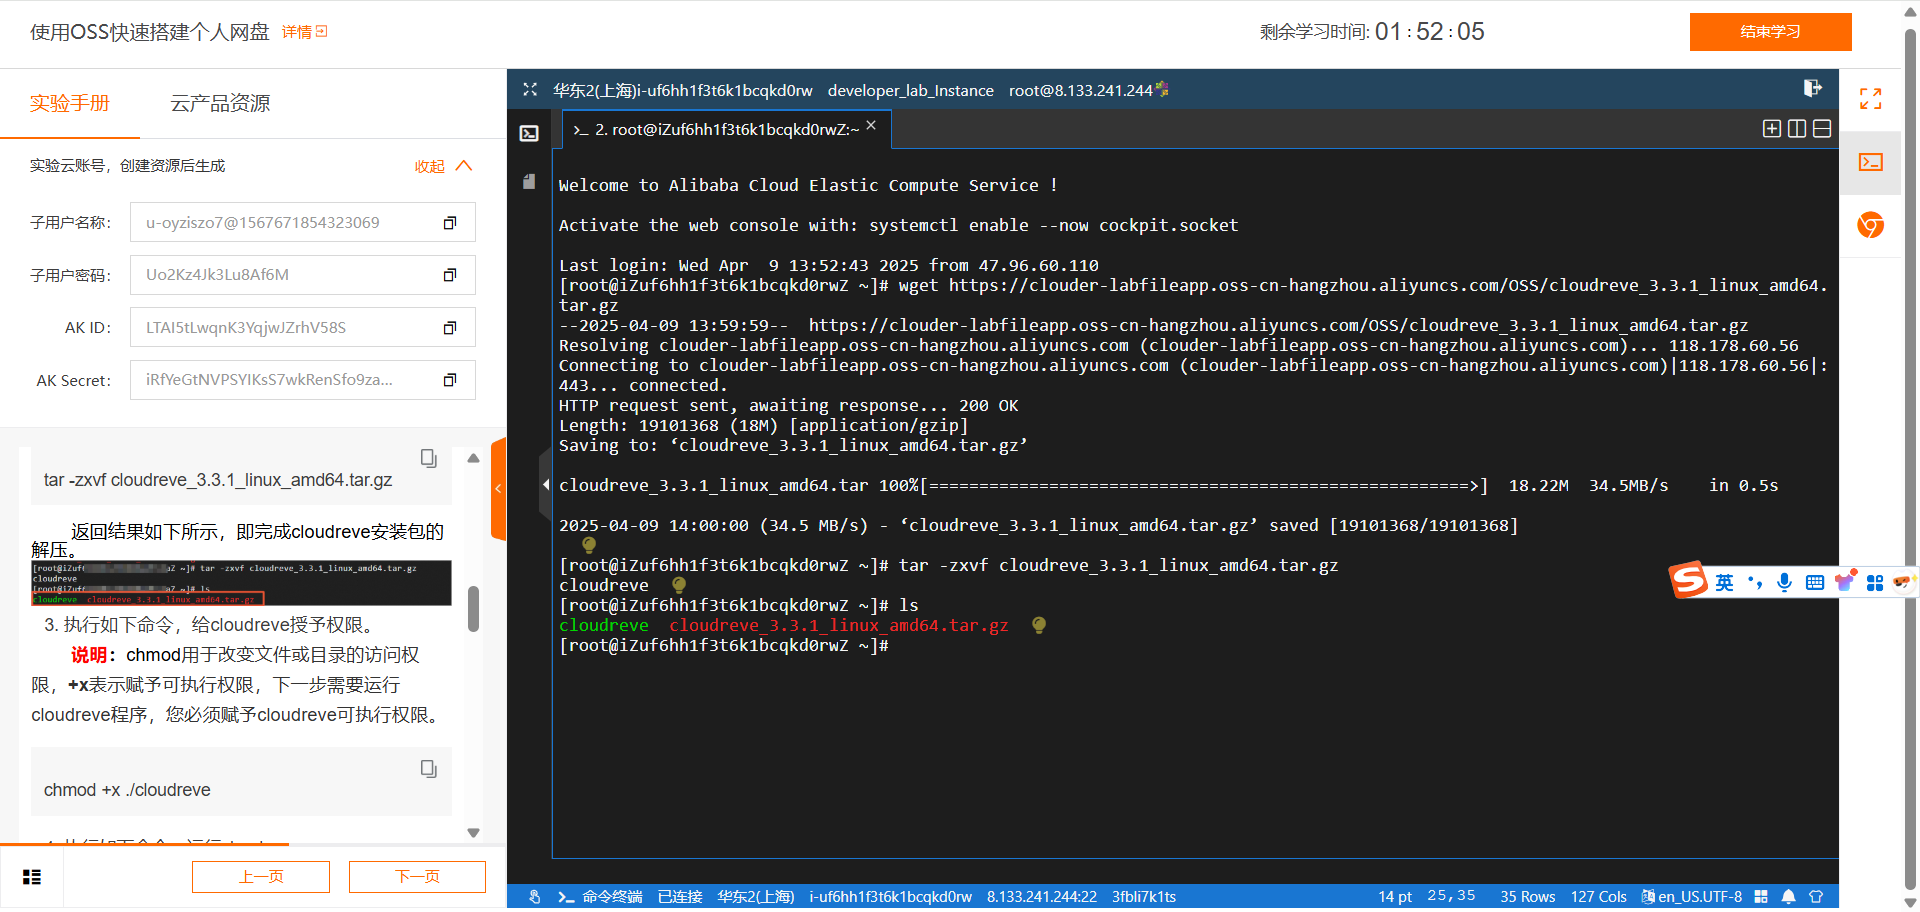Split the terminal horizontally
The width and height of the screenshot is (1920, 912).
pyautogui.click(x=1822, y=128)
